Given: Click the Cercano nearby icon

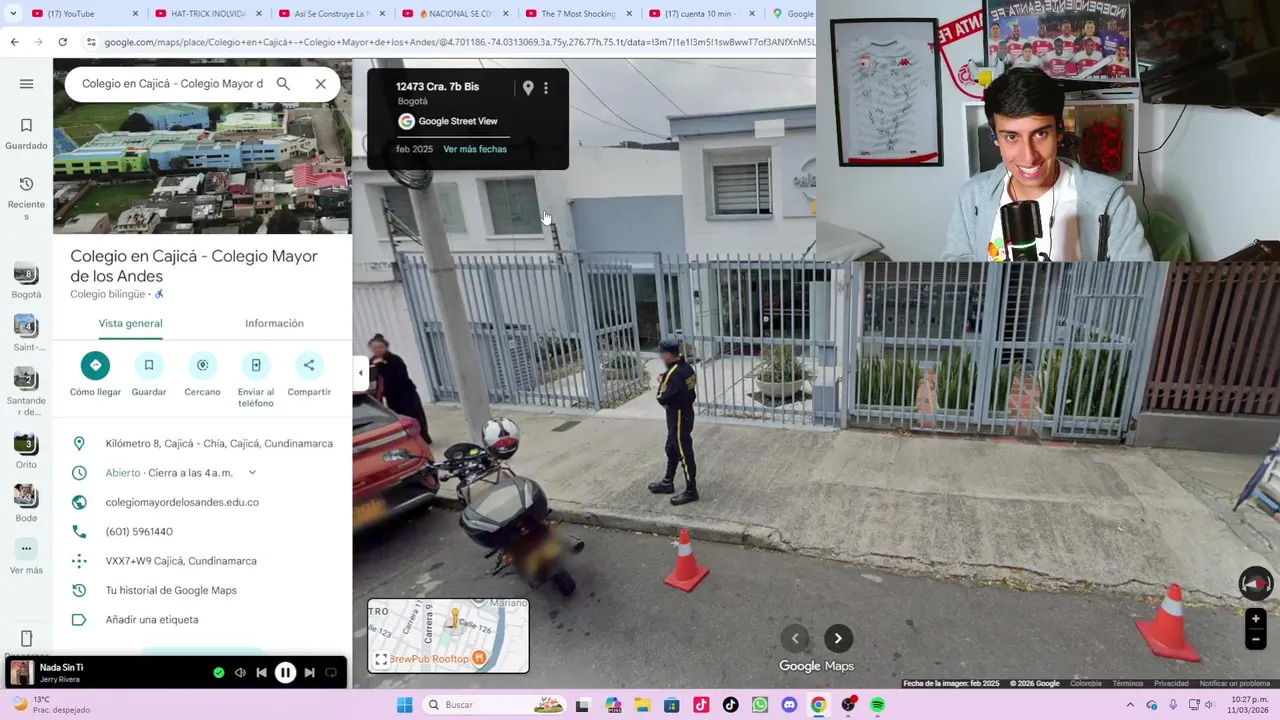Looking at the screenshot, I should click(202, 365).
